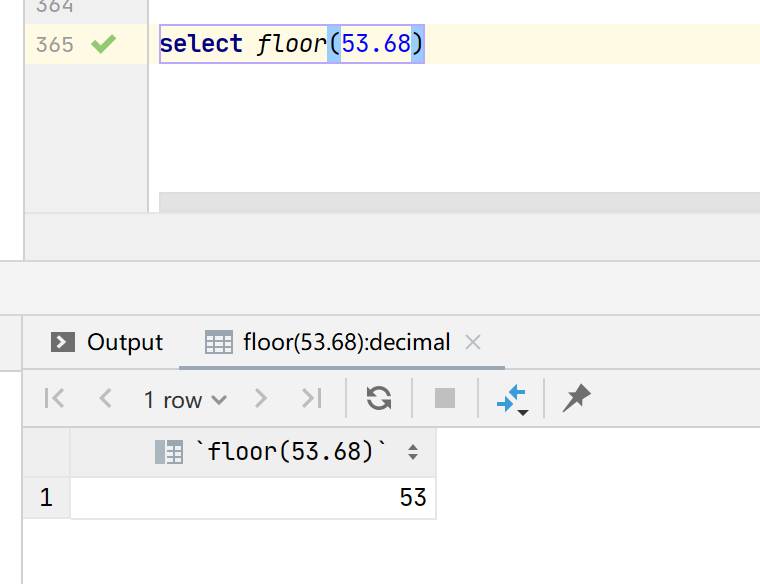Select result cell with value 53
Screen dimensions: 760x584
pyautogui.click(x=253, y=498)
